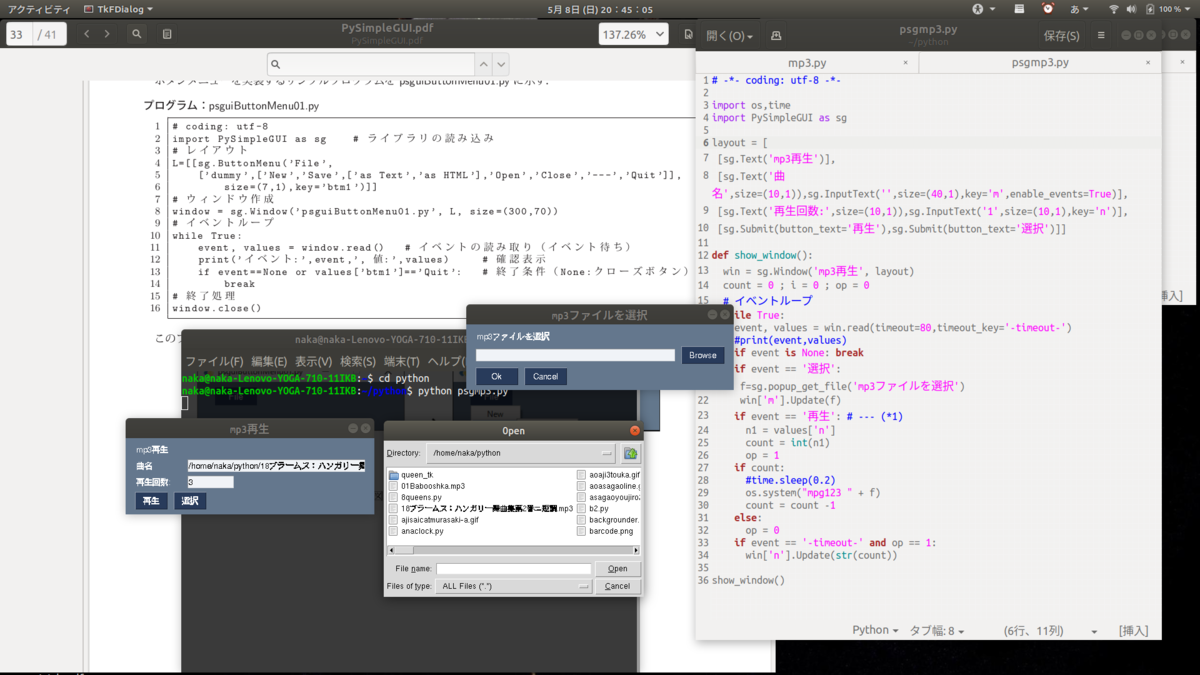Click the find-next down arrow in search bar
Image resolution: width=1200 pixels, height=675 pixels.
tap(501, 63)
